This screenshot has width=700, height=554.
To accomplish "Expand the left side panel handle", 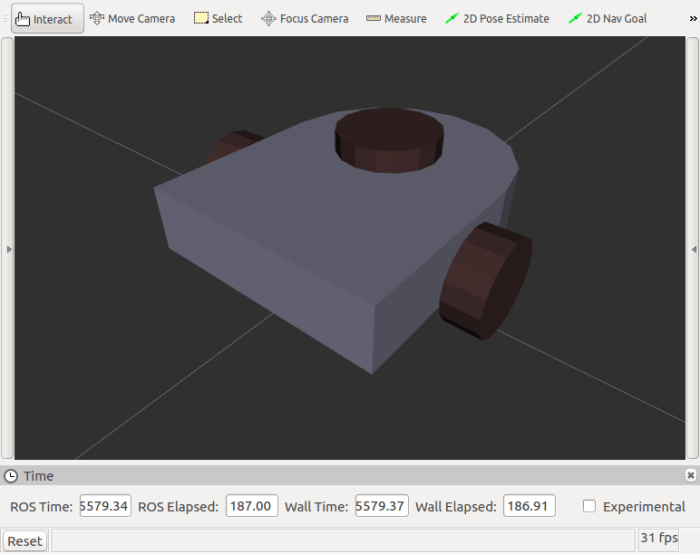I will pos(6,249).
